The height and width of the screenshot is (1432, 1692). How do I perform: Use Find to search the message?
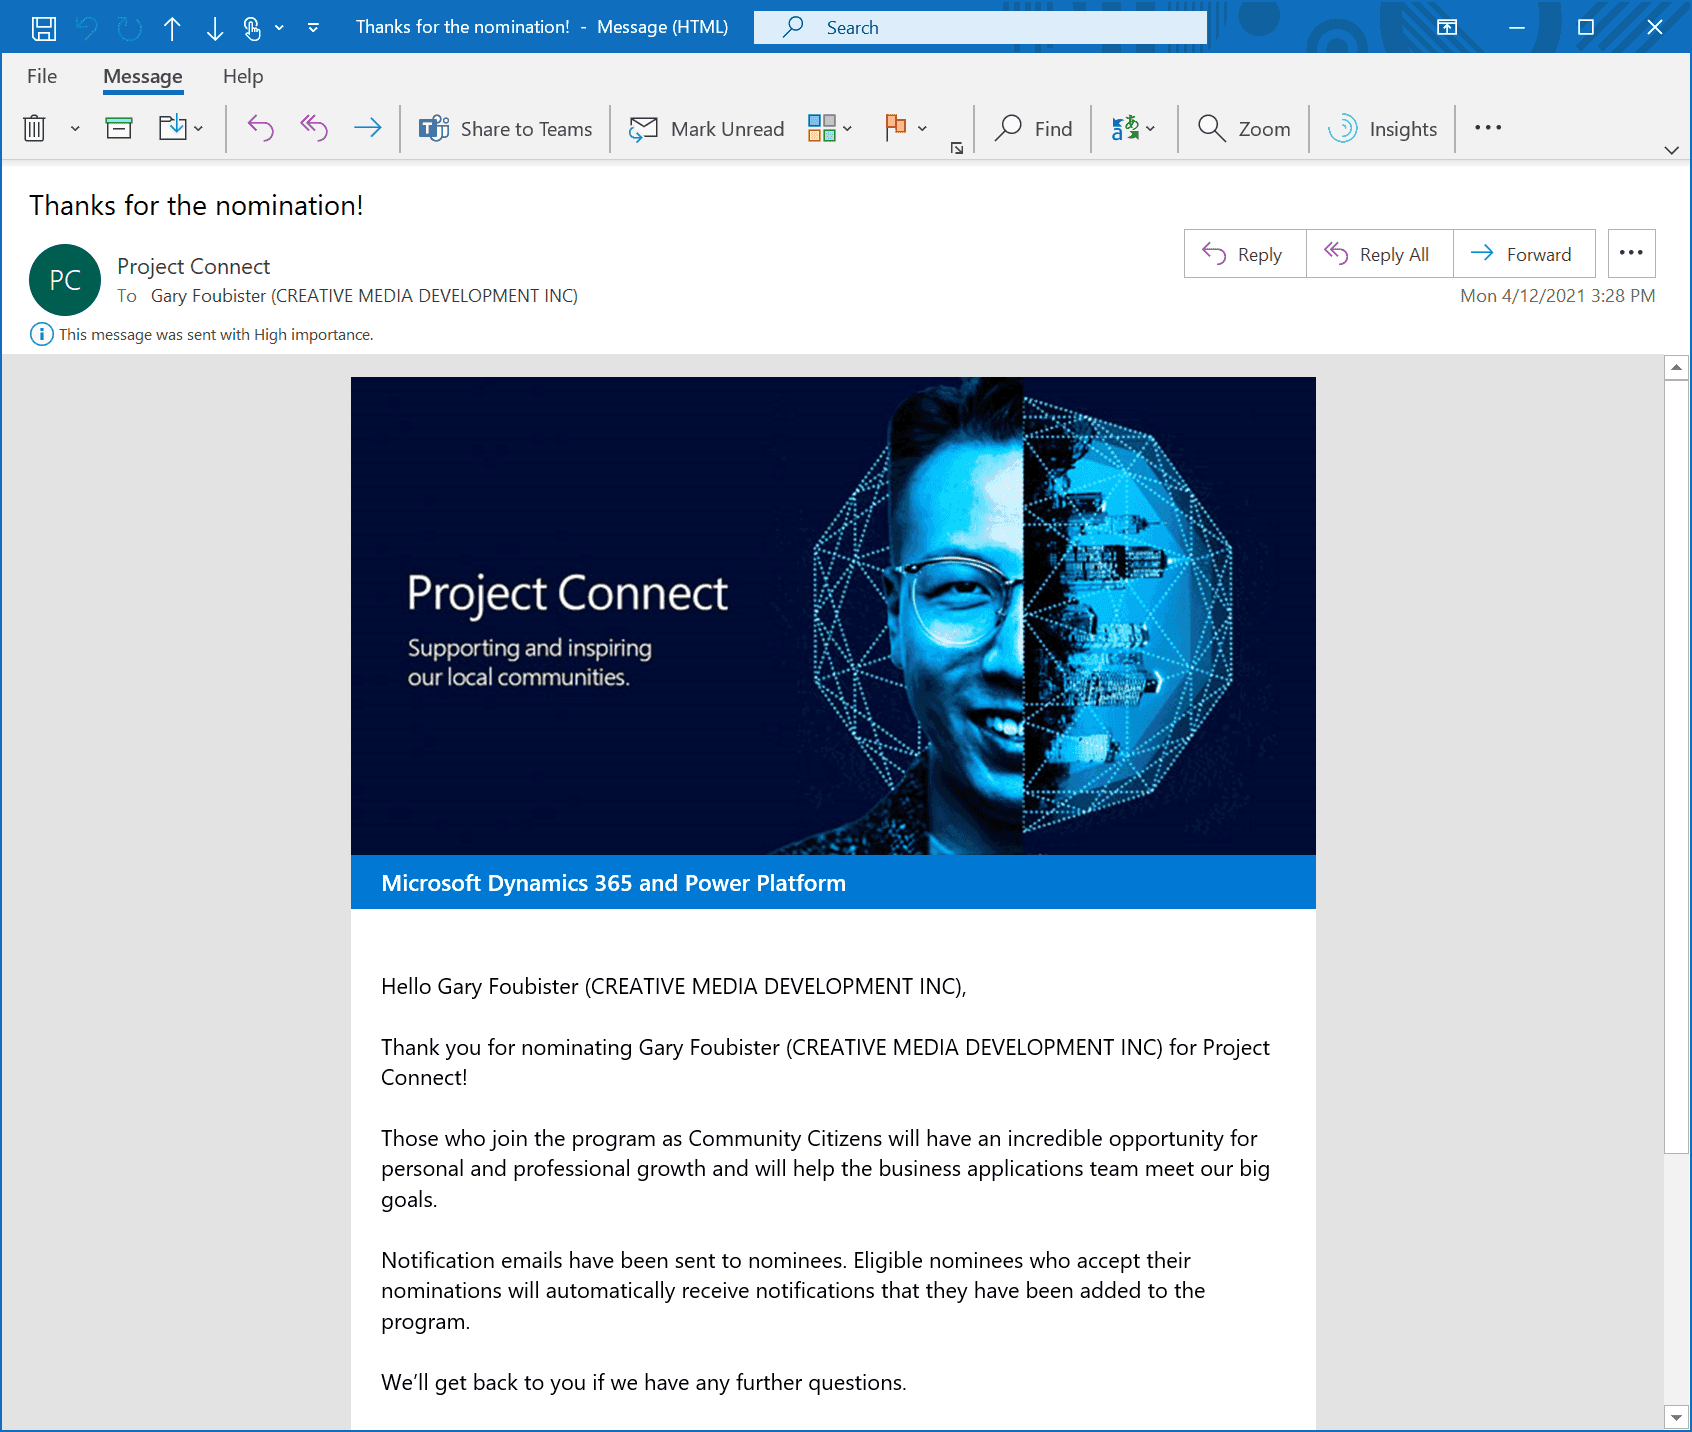click(1033, 128)
